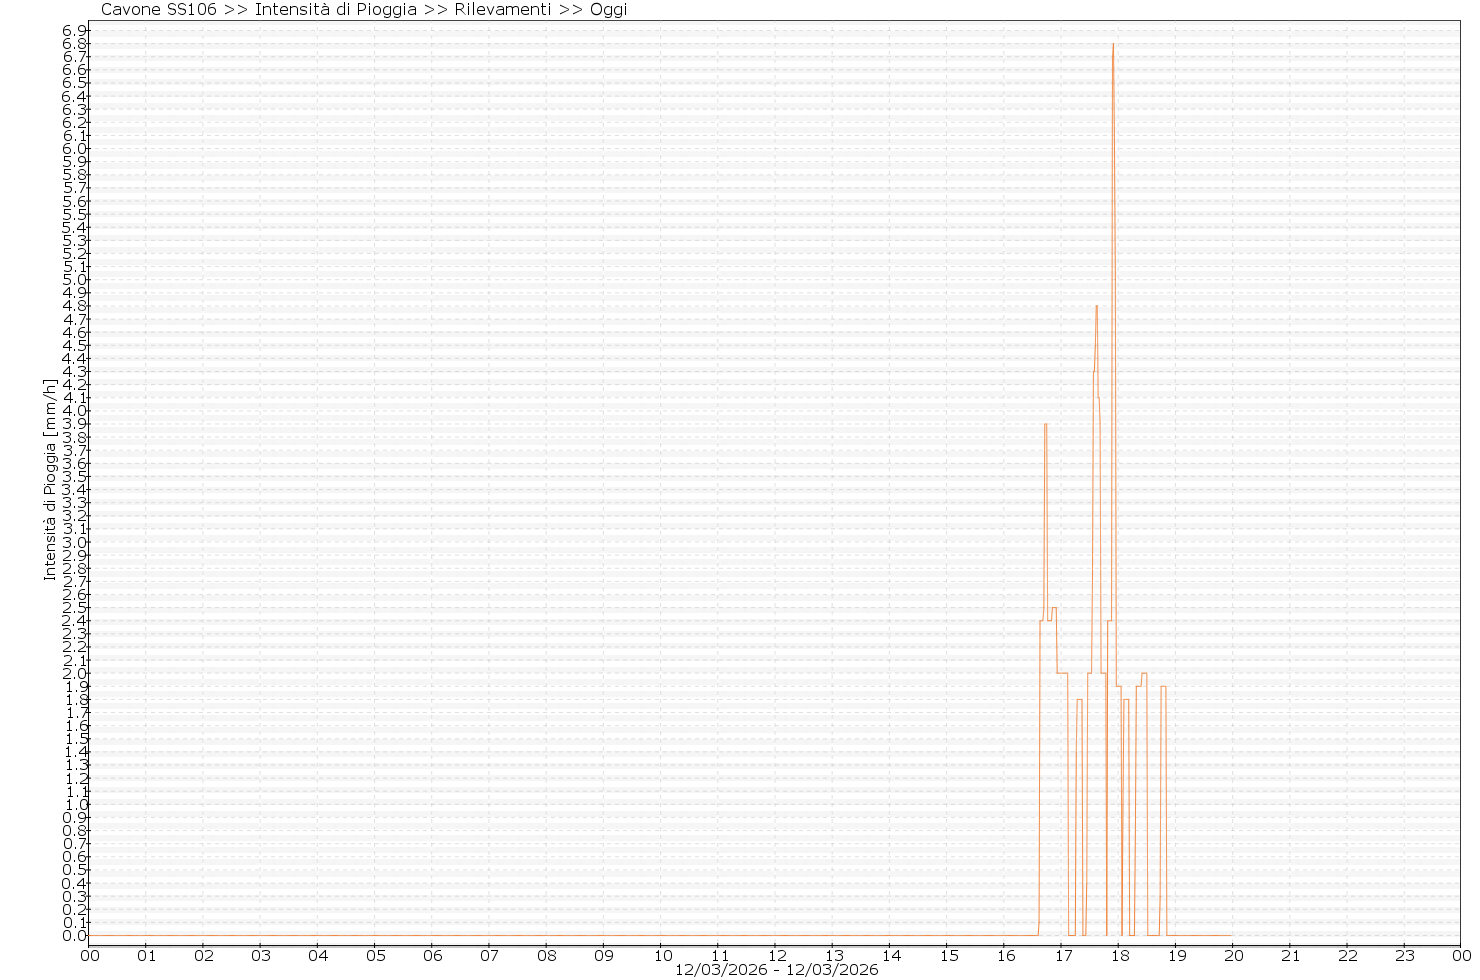Click the hour 03 label on the time axis
This screenshot has width=1480, height=980.
pyautogui.click(x=260, y=955)
